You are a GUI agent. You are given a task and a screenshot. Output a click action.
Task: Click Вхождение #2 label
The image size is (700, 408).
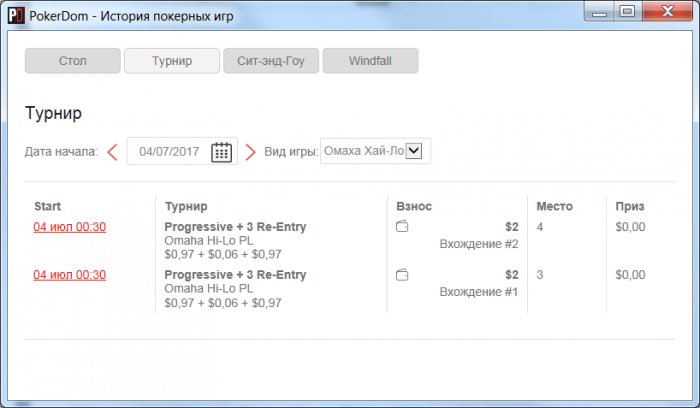point(479,244)
